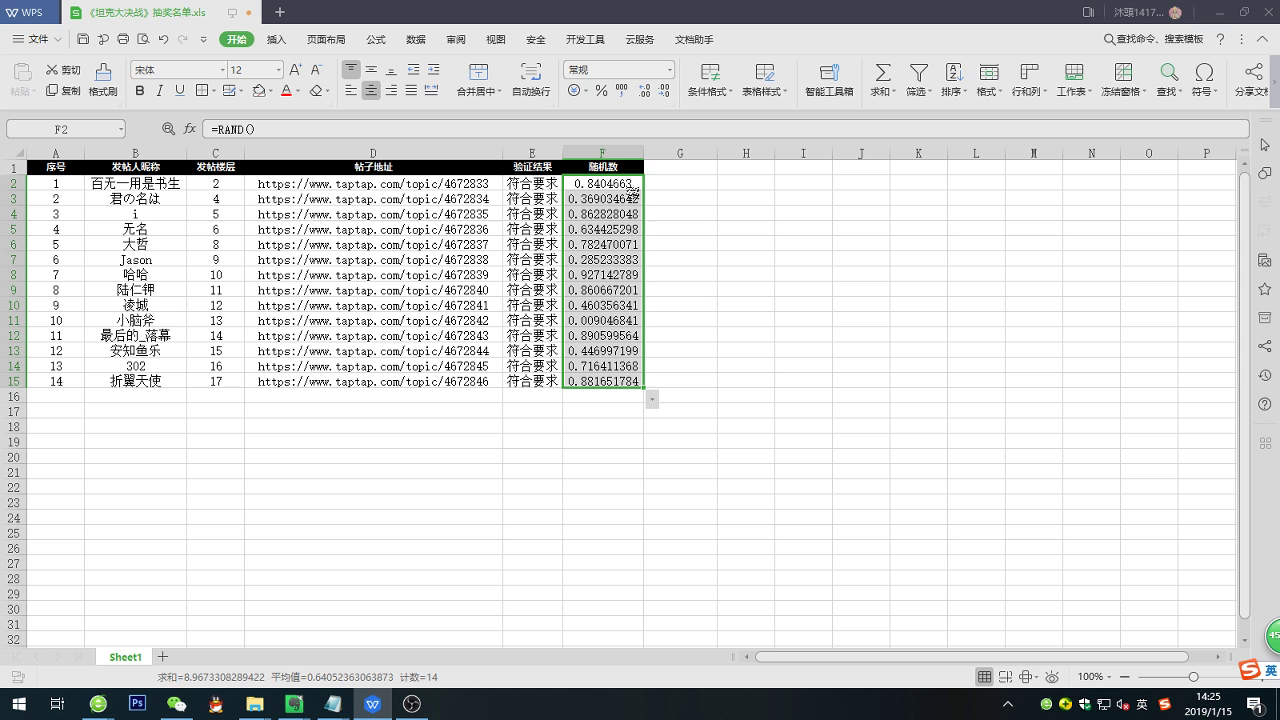
Task: Expand the font name dropdown (宋体)
Action: (x=222, y=70)
